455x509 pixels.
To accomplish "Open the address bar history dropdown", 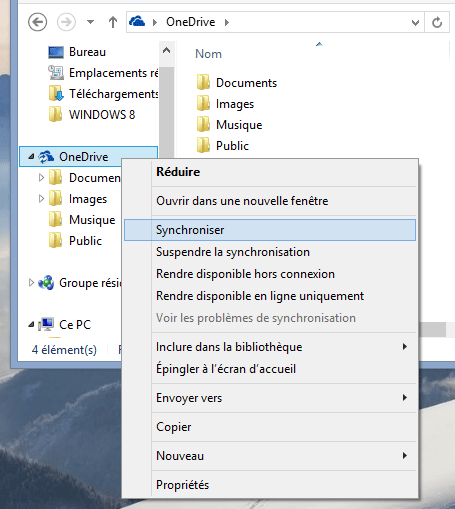I will [x=415, y=22].
